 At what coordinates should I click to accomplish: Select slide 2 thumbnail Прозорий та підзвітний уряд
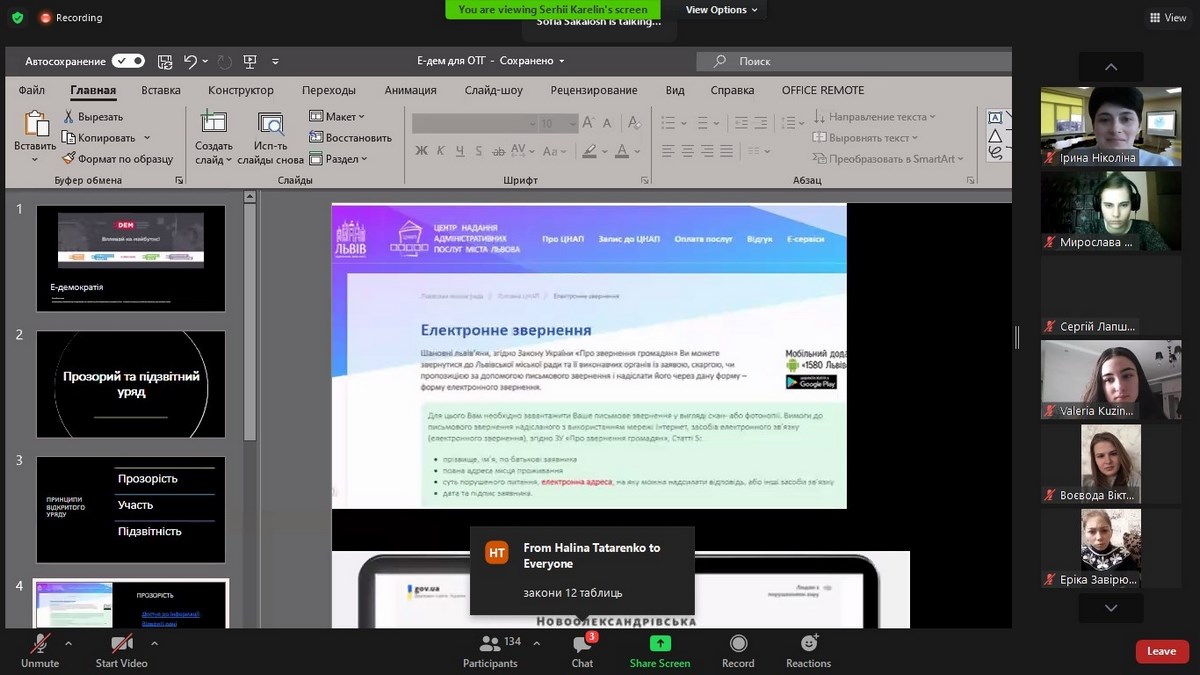[131, 384]
